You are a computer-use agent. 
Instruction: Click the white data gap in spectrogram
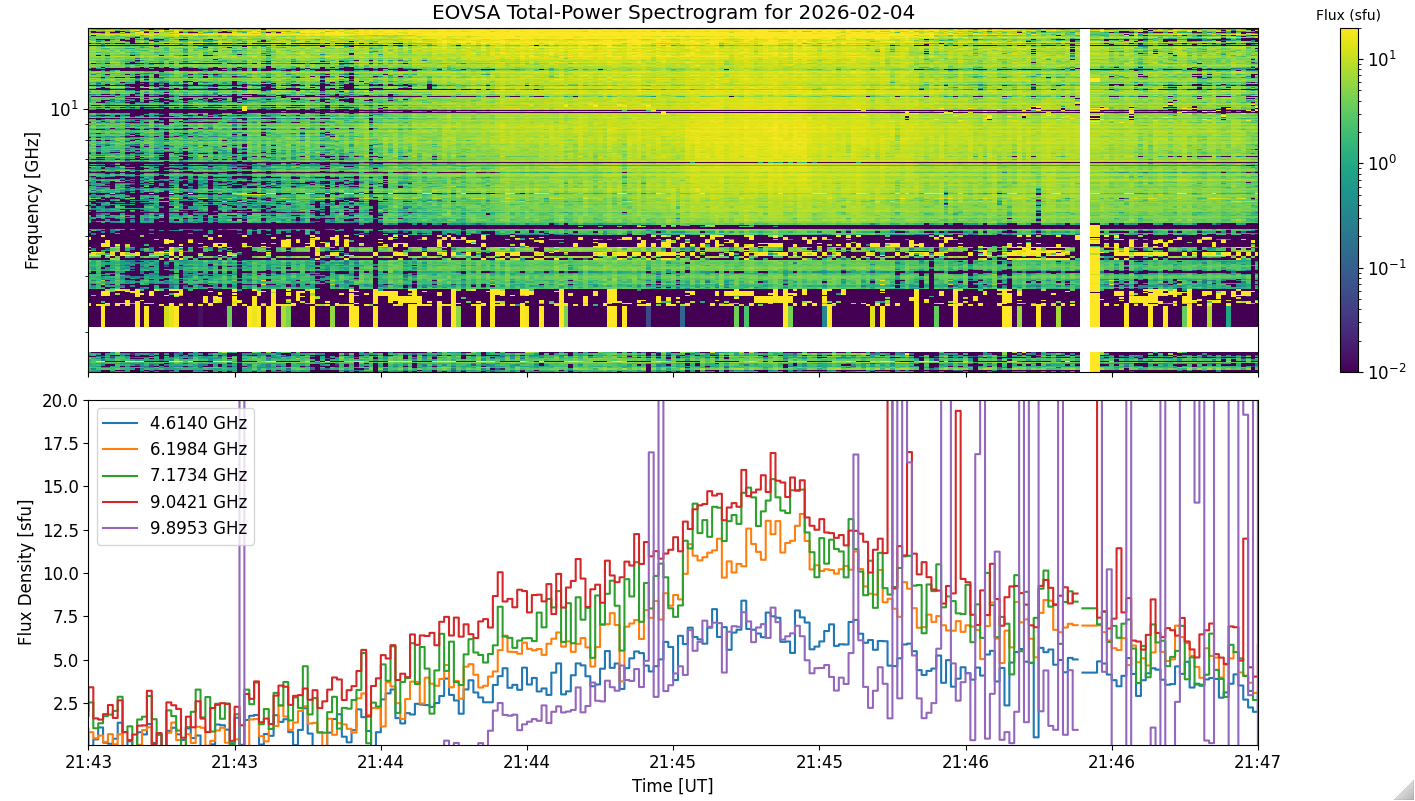1084,200
